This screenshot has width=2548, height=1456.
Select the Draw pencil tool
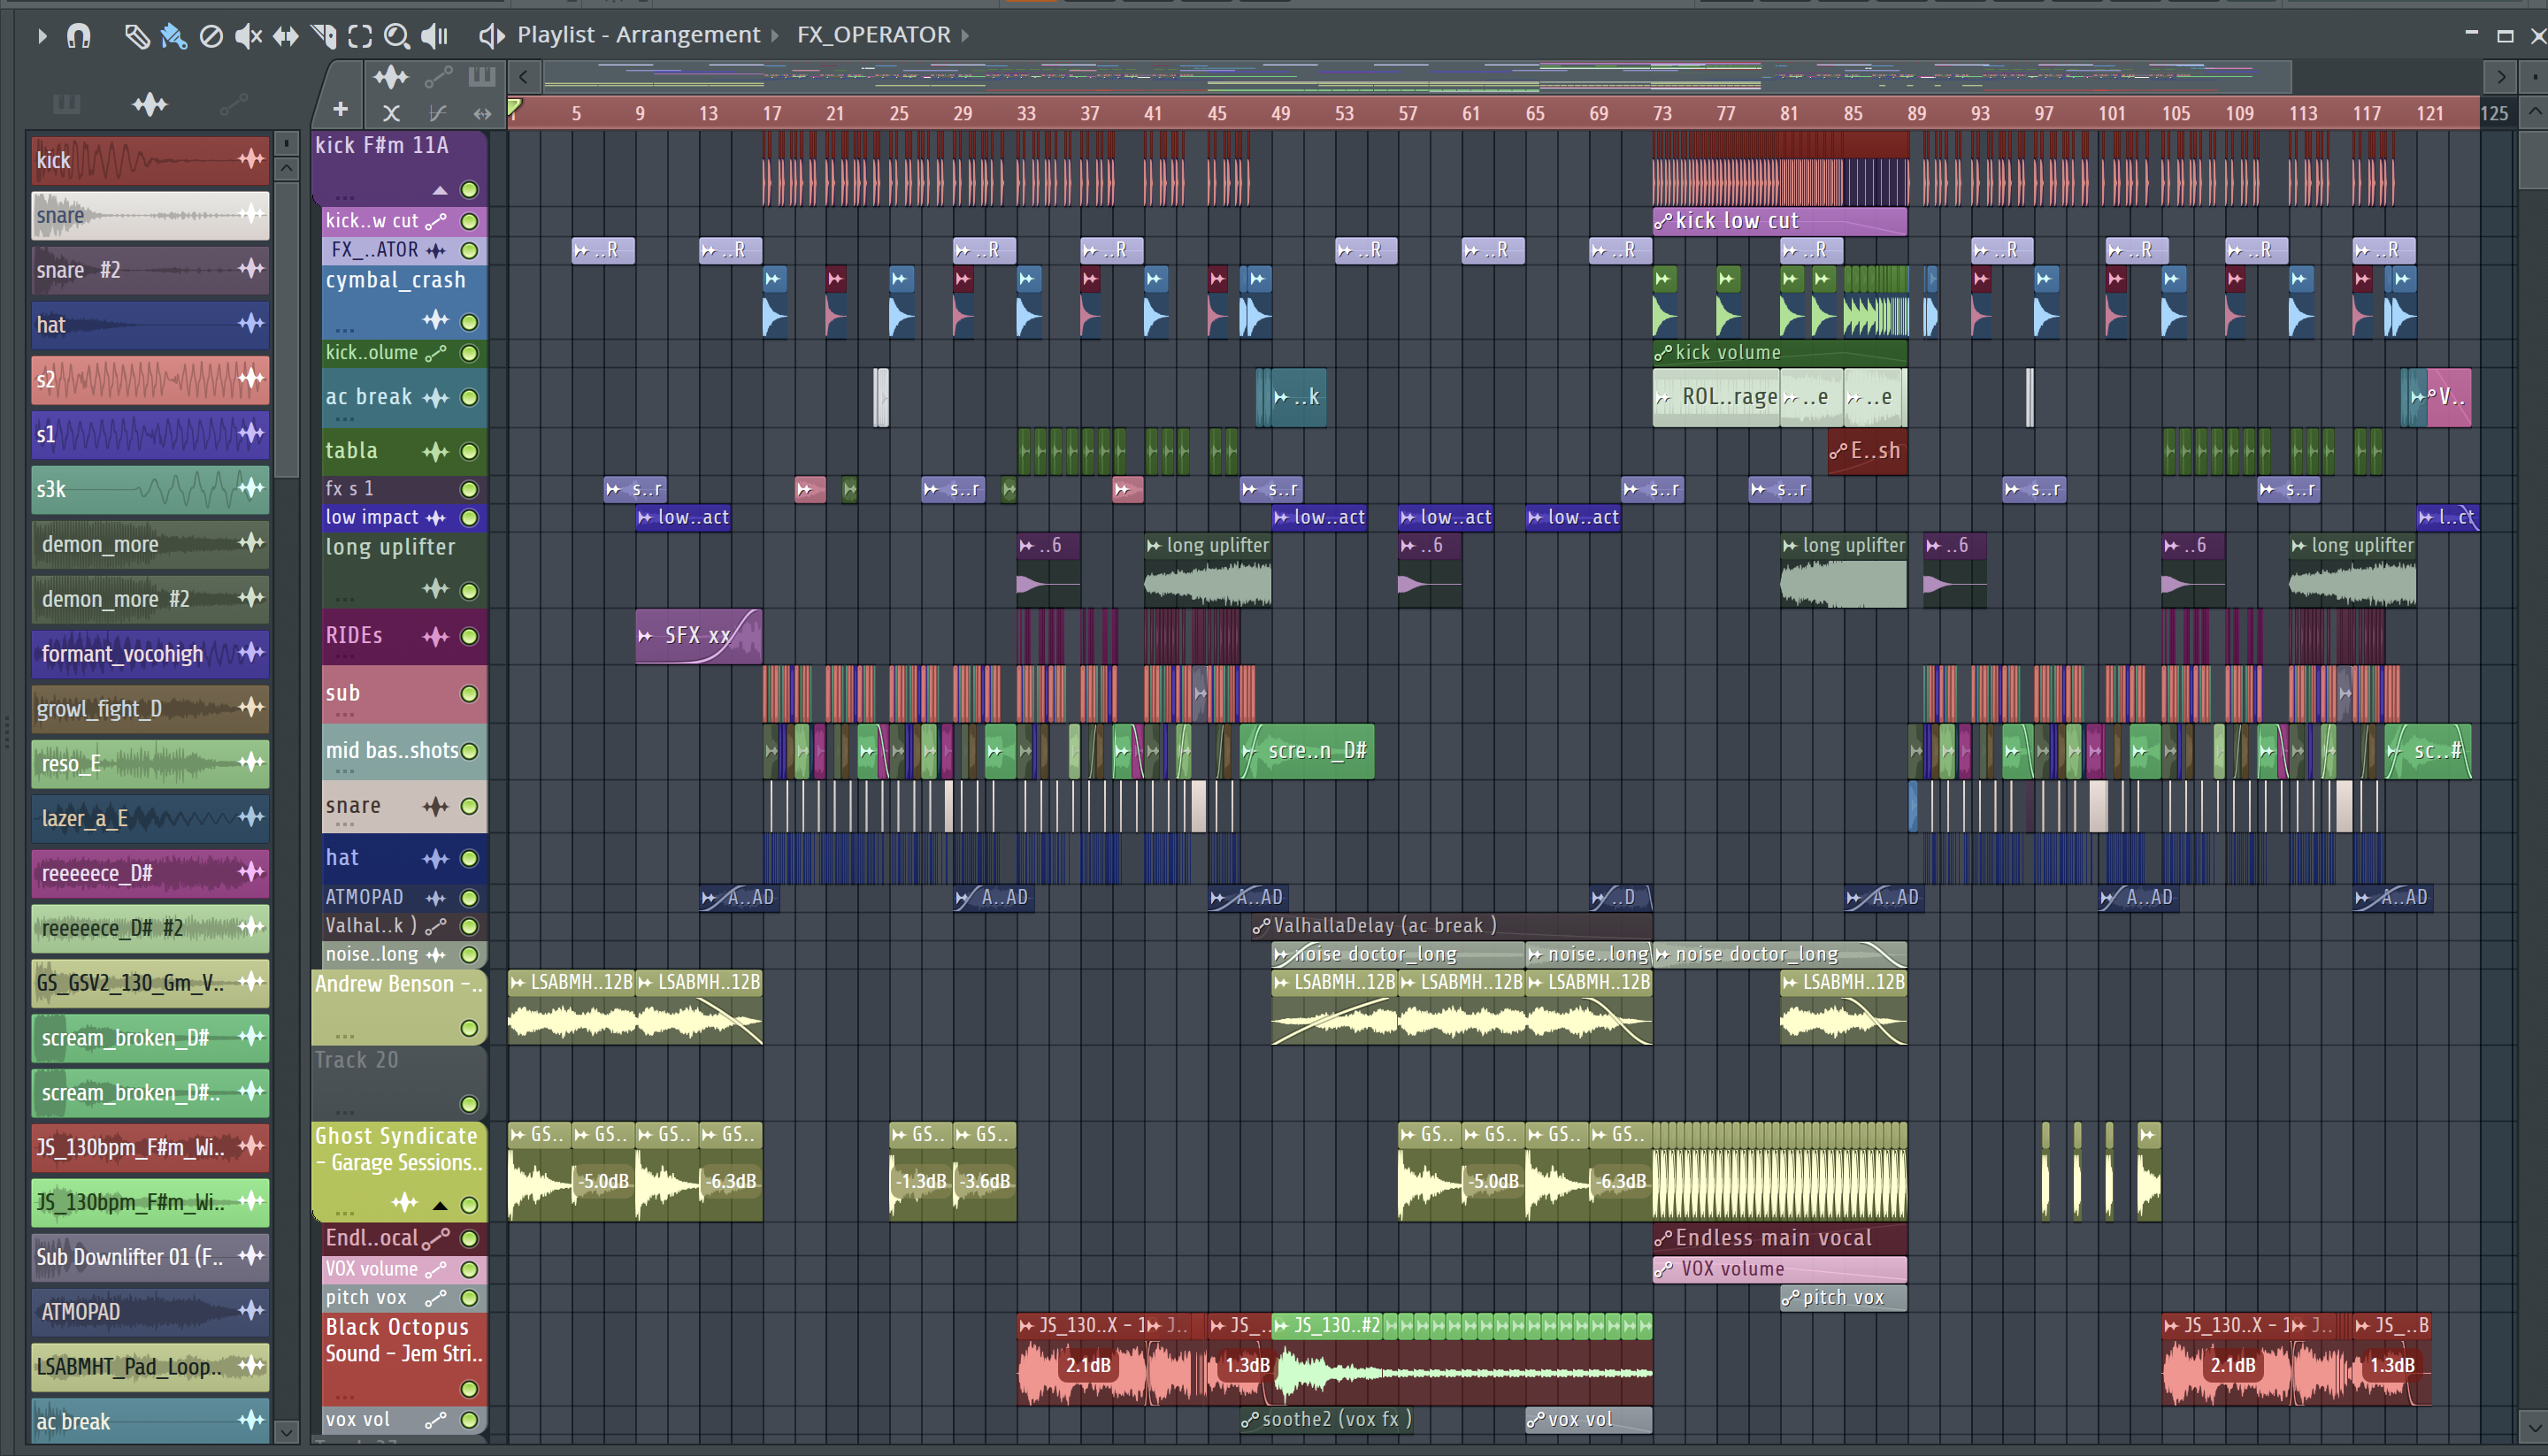(136, 37)
